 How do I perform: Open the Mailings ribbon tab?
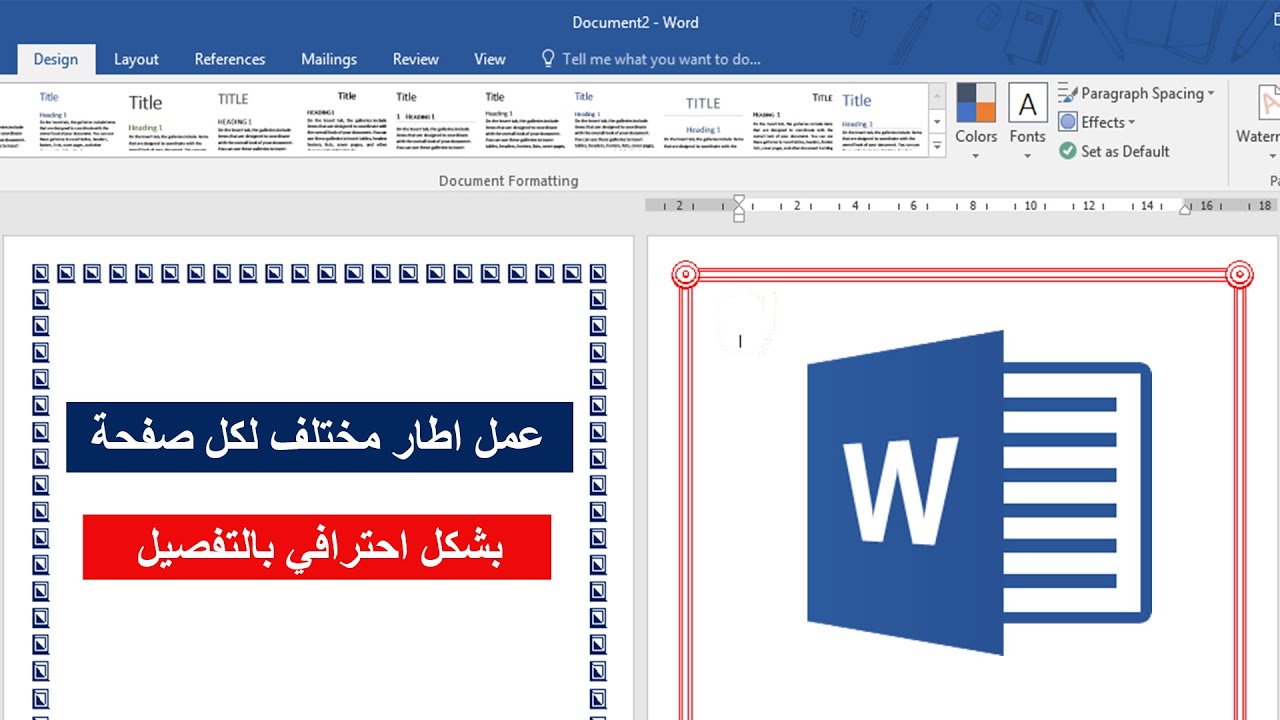pyautogui.click(x=329, y=59)
